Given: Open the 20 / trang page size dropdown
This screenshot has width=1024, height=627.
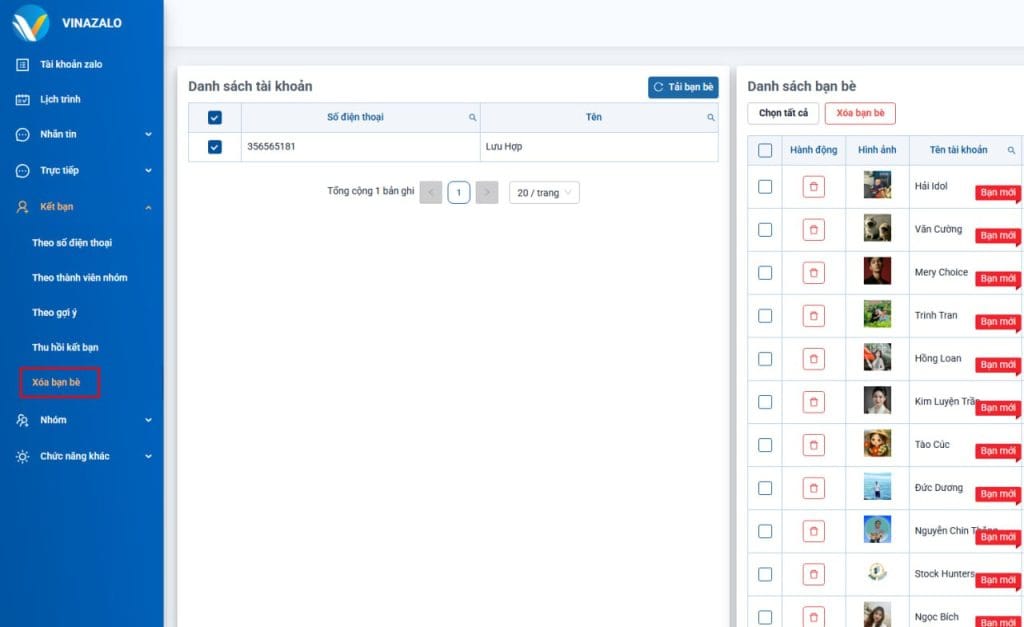Looking at the screenshot, I should (544, 192).
